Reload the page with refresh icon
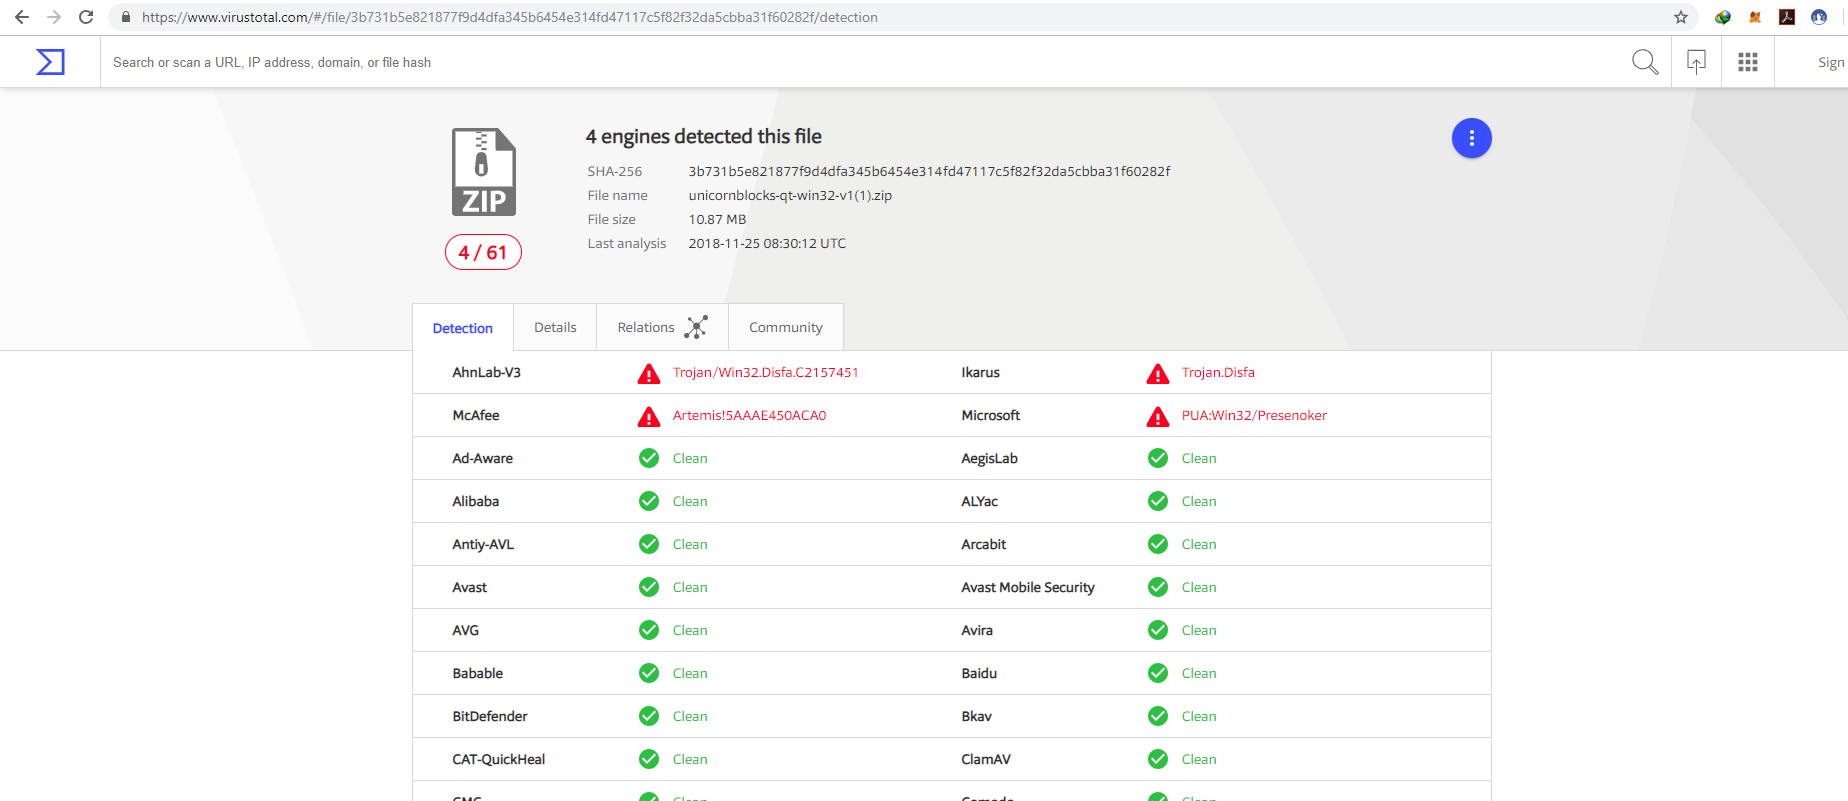The width and height of the screenshot is (1848, 801). point(86,17)
